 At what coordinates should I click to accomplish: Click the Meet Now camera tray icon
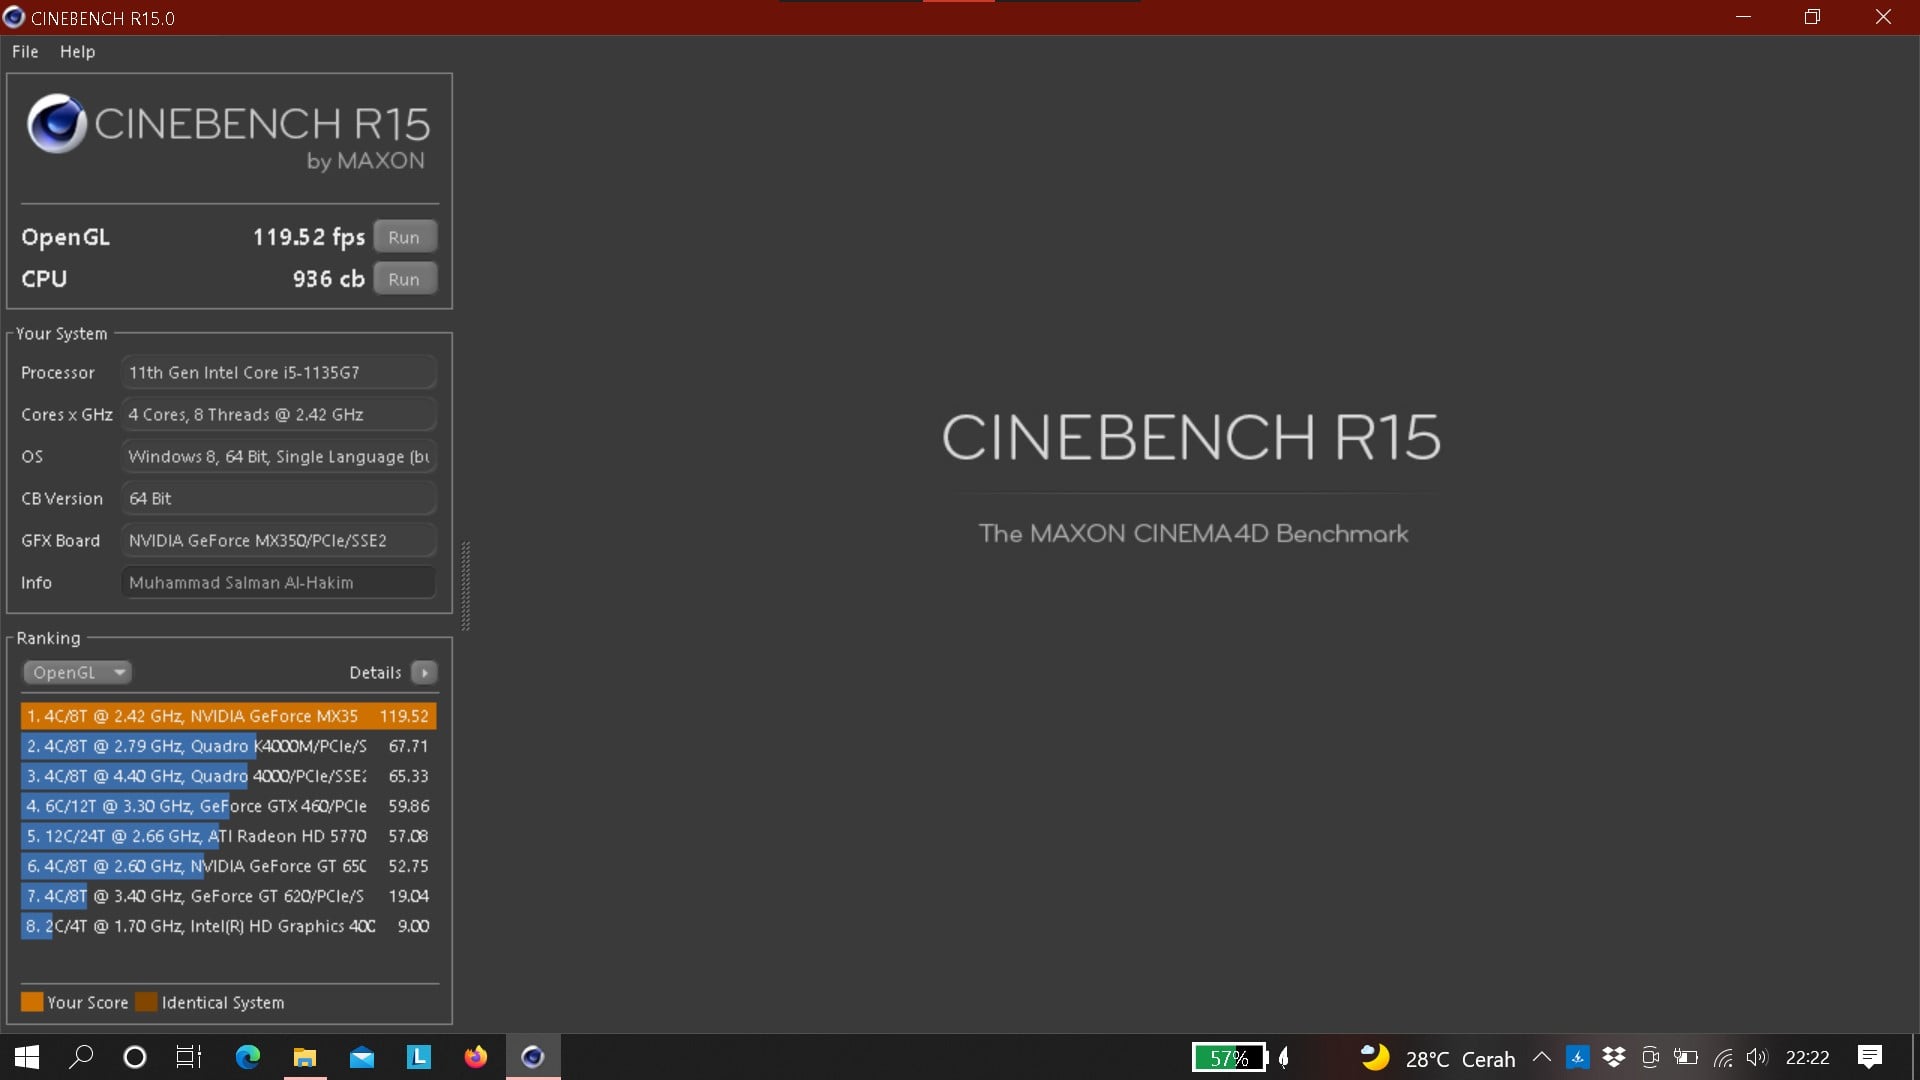[1650, 1057]
